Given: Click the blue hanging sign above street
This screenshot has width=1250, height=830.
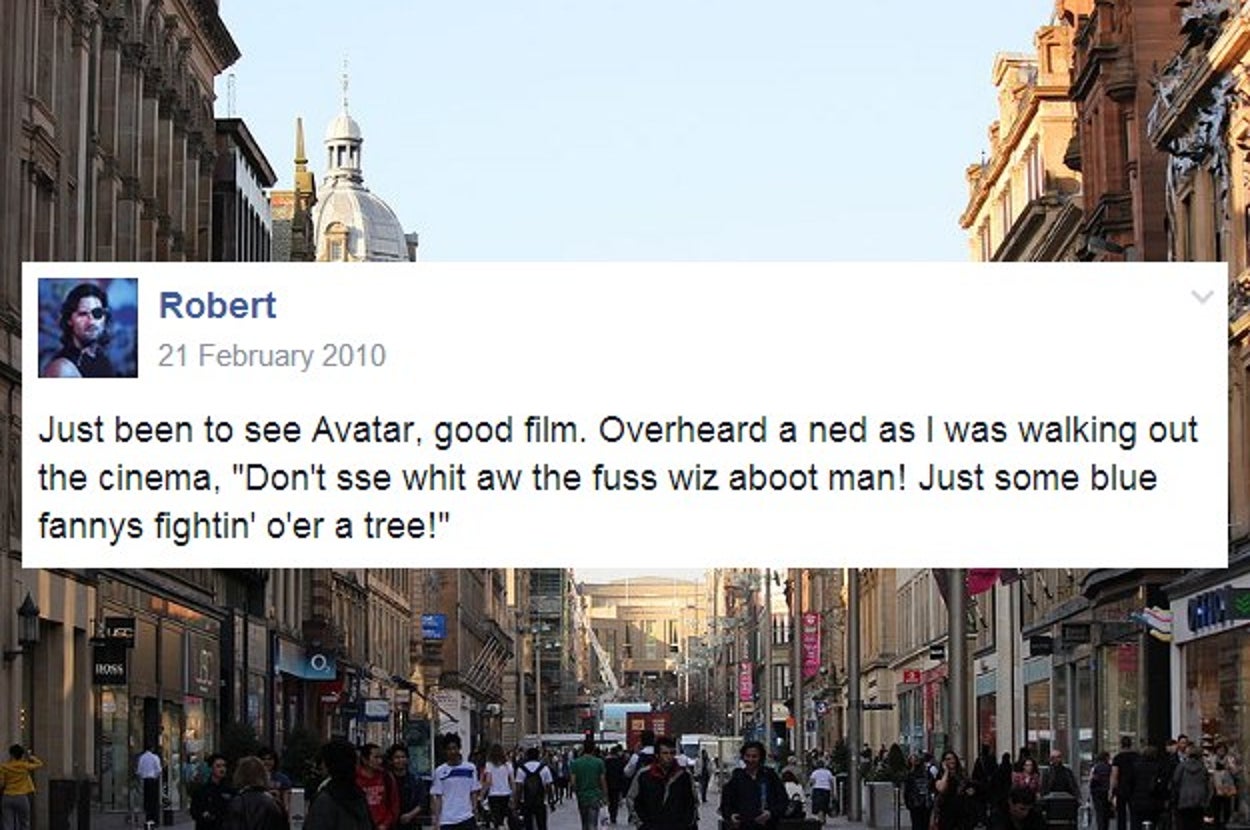Looking at the screenshot, I should [x=433, y=626].
